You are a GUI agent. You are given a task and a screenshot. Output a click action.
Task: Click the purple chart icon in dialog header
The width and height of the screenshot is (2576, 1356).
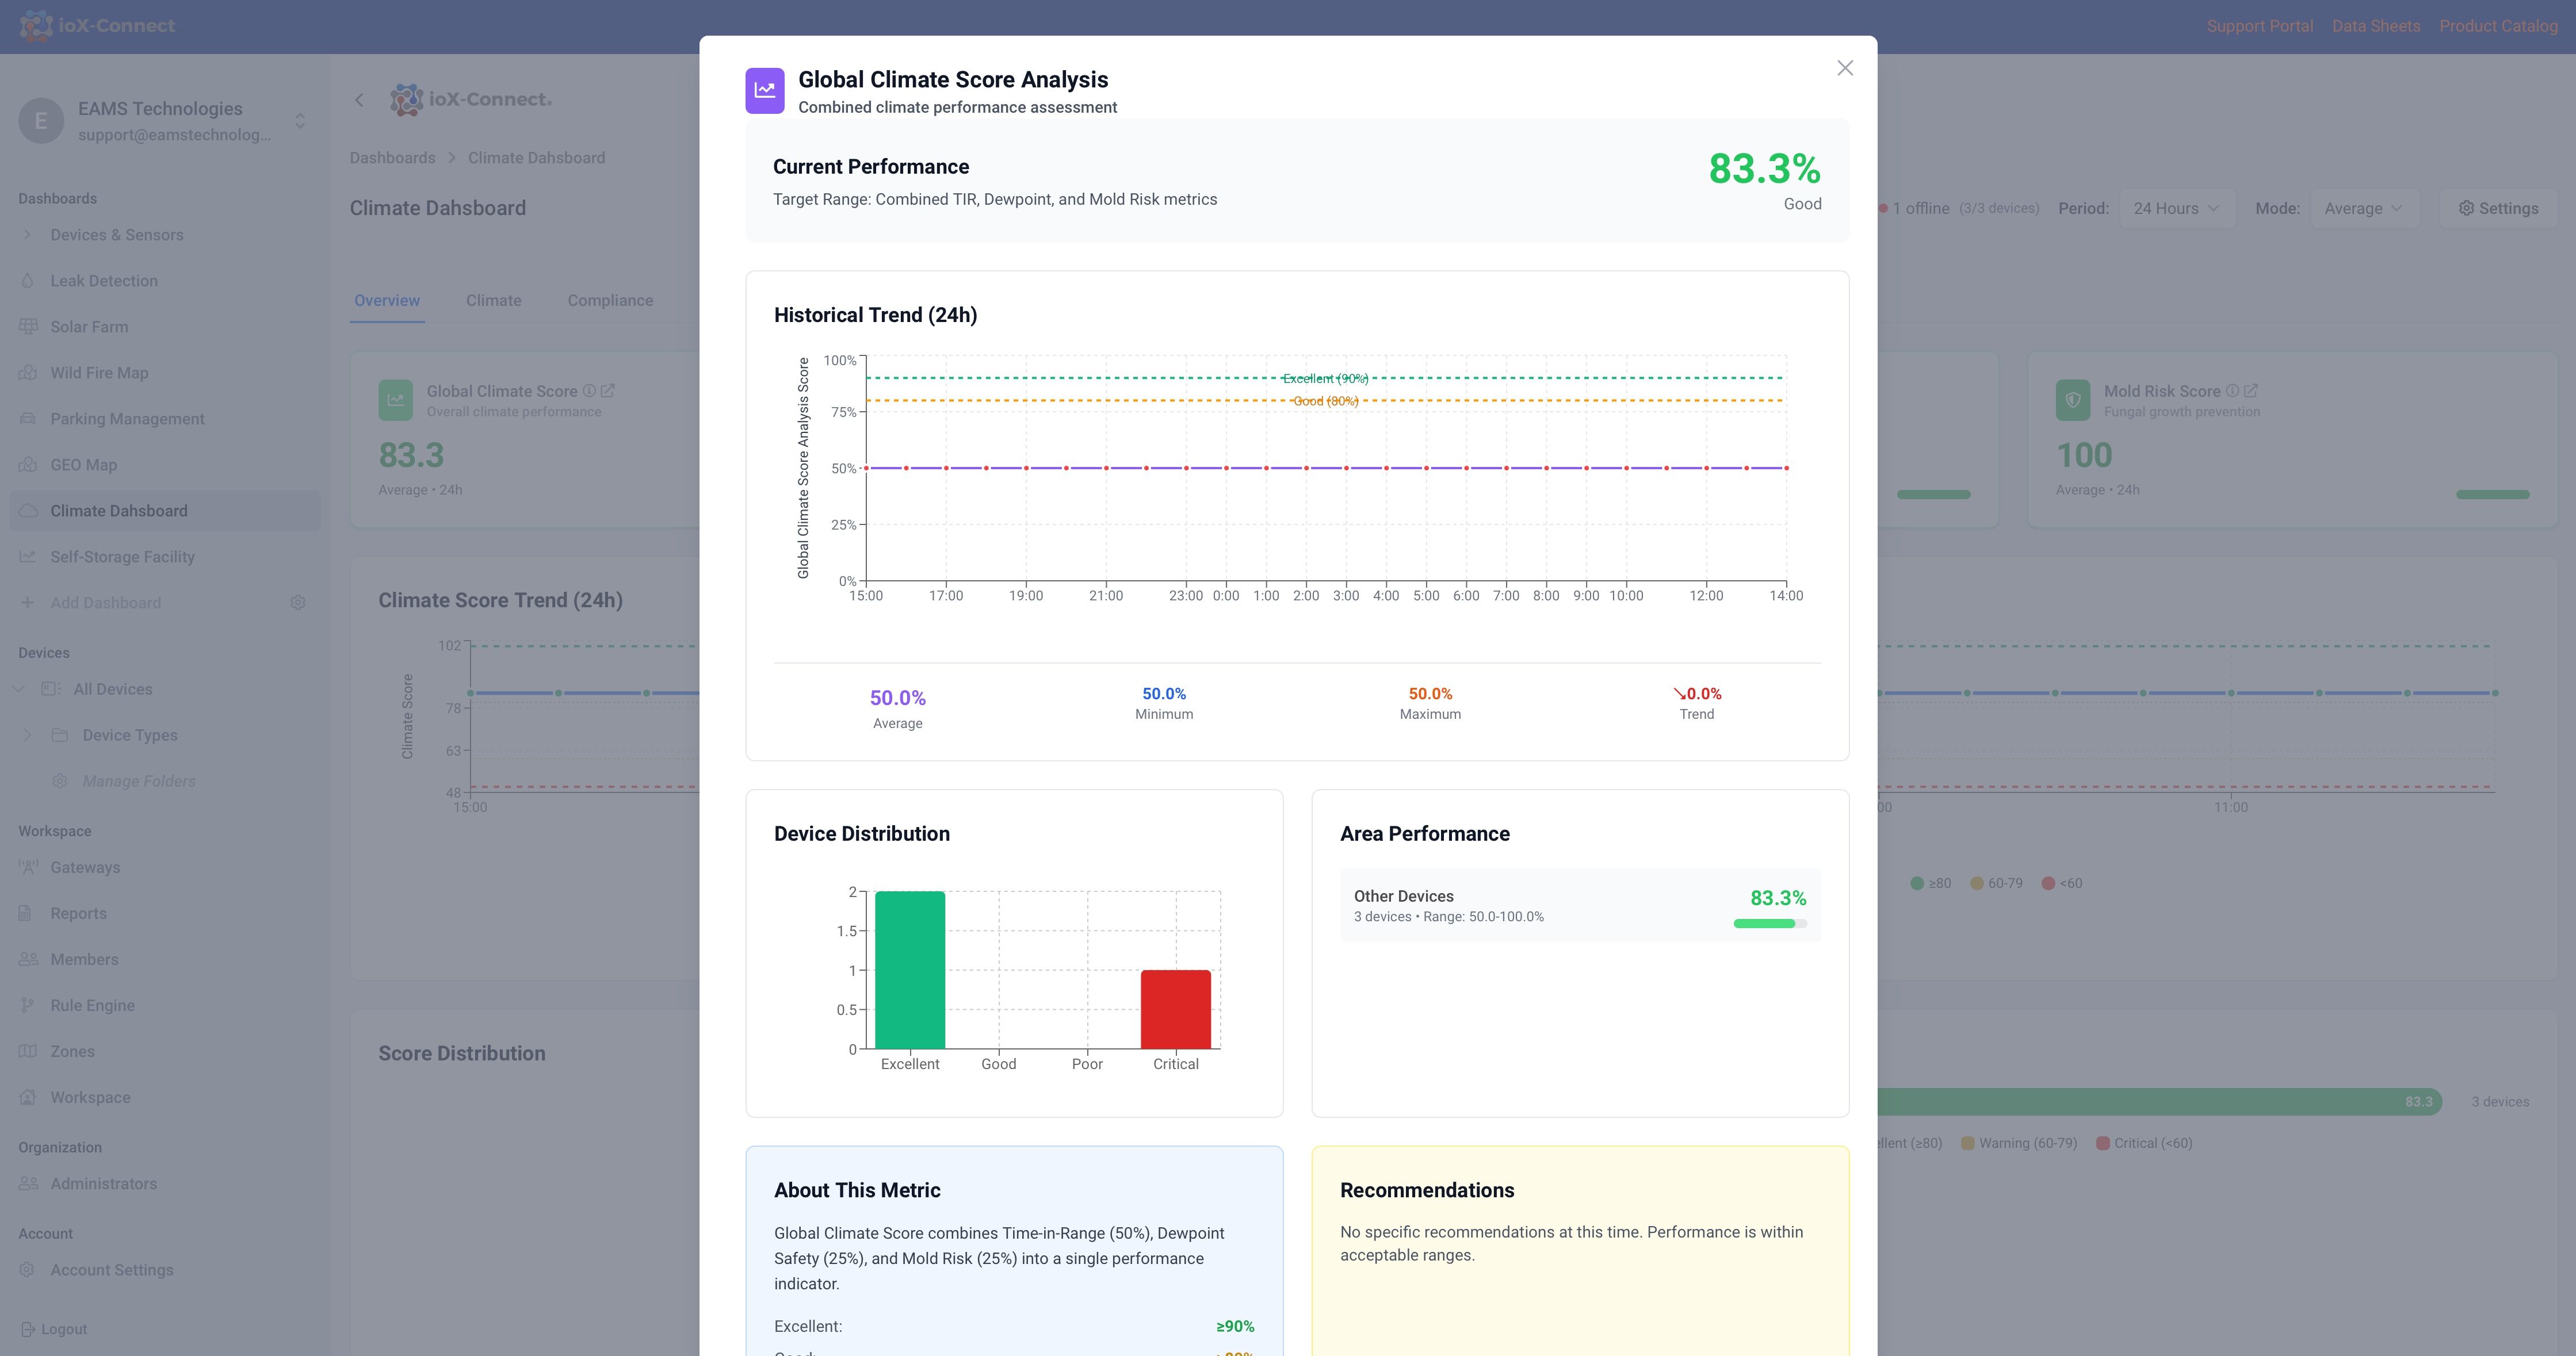pos(764,91)
